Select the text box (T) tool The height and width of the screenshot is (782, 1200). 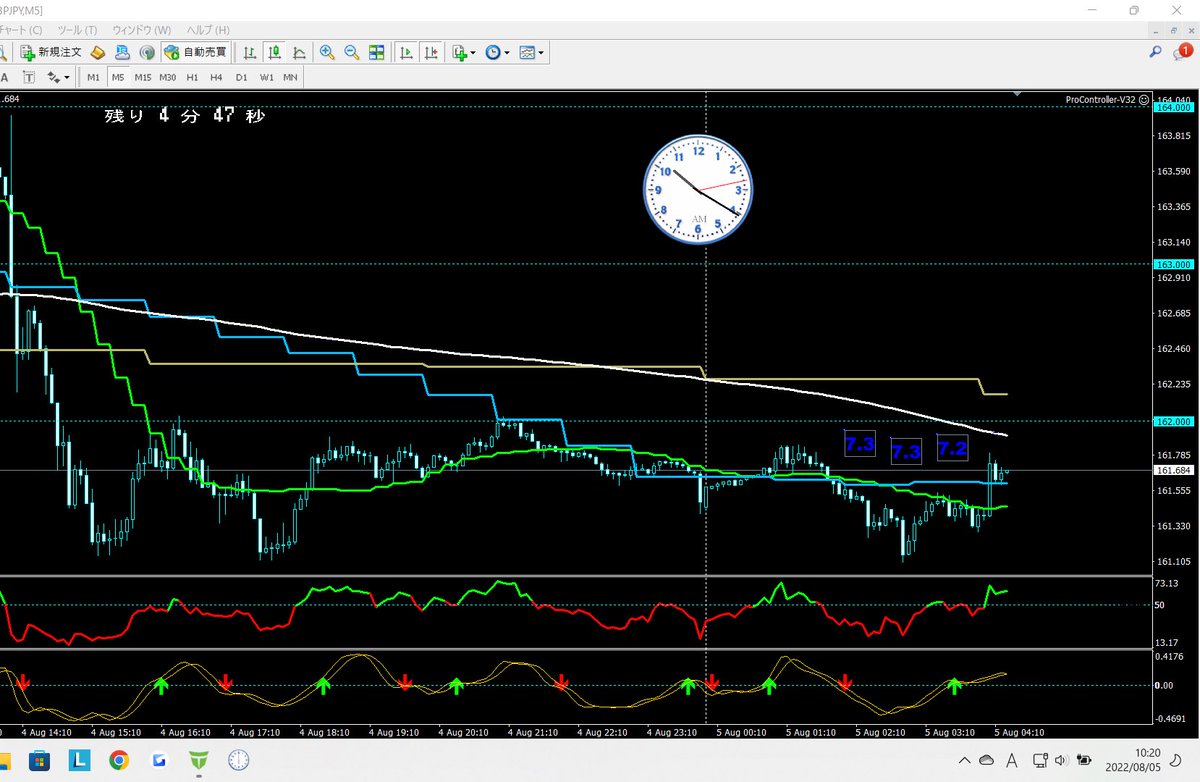28,77
